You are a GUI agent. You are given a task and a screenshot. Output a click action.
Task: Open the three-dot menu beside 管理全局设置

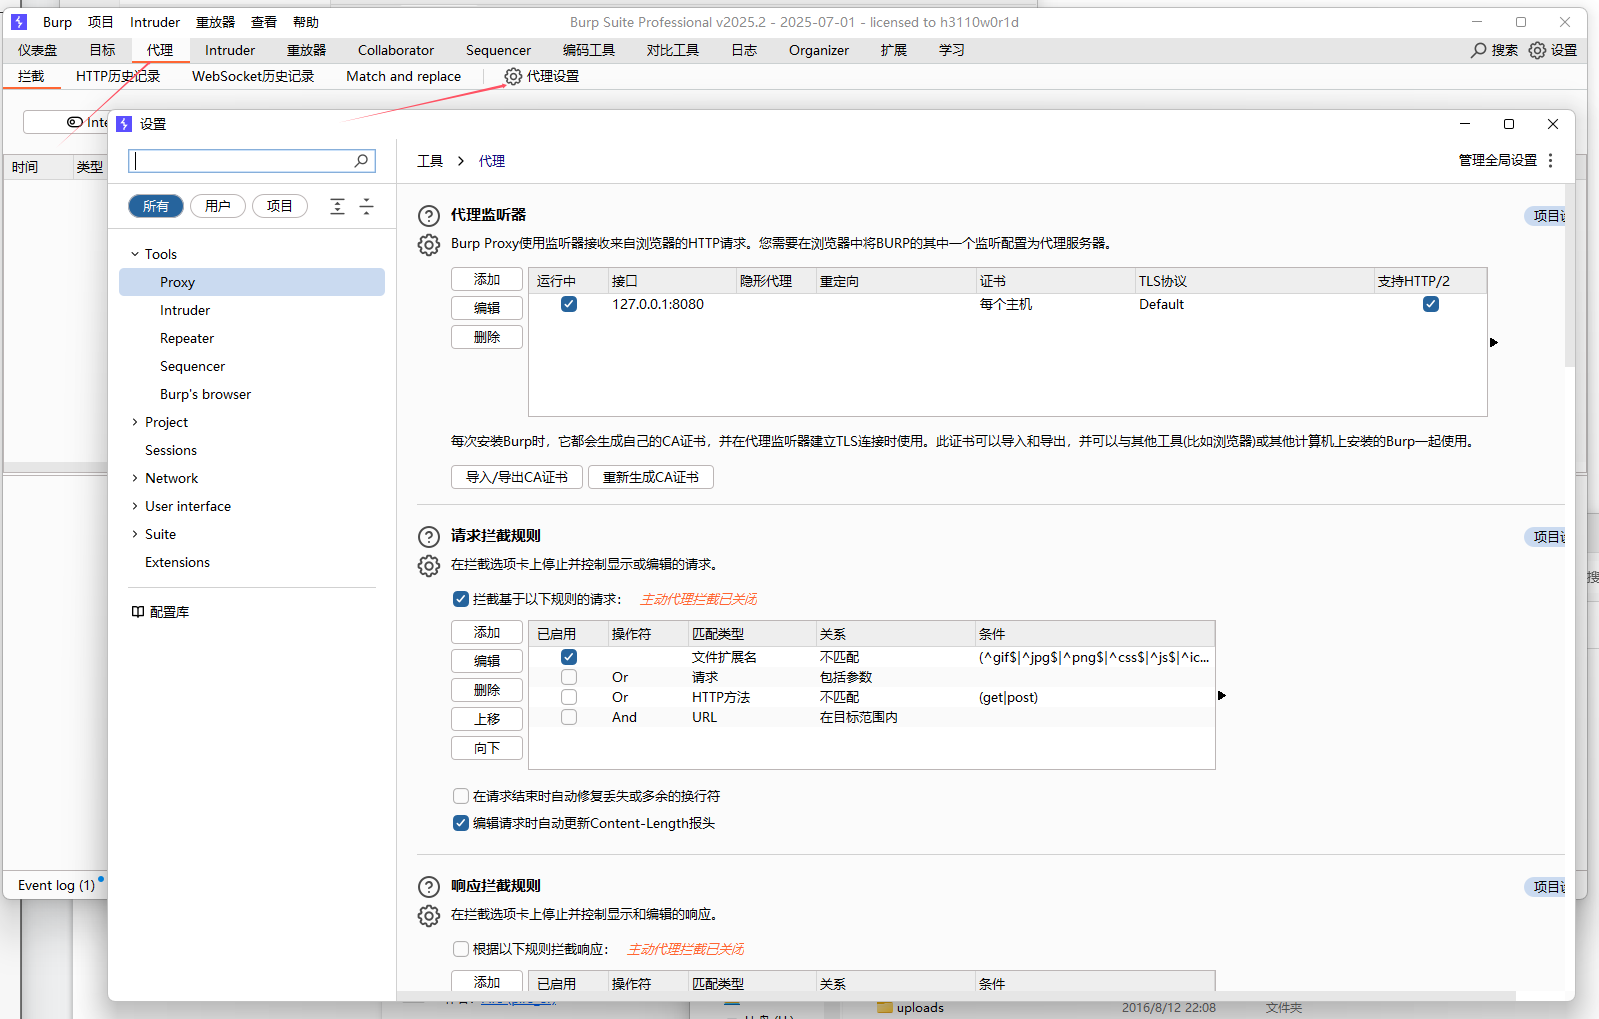click(1551, 161)
